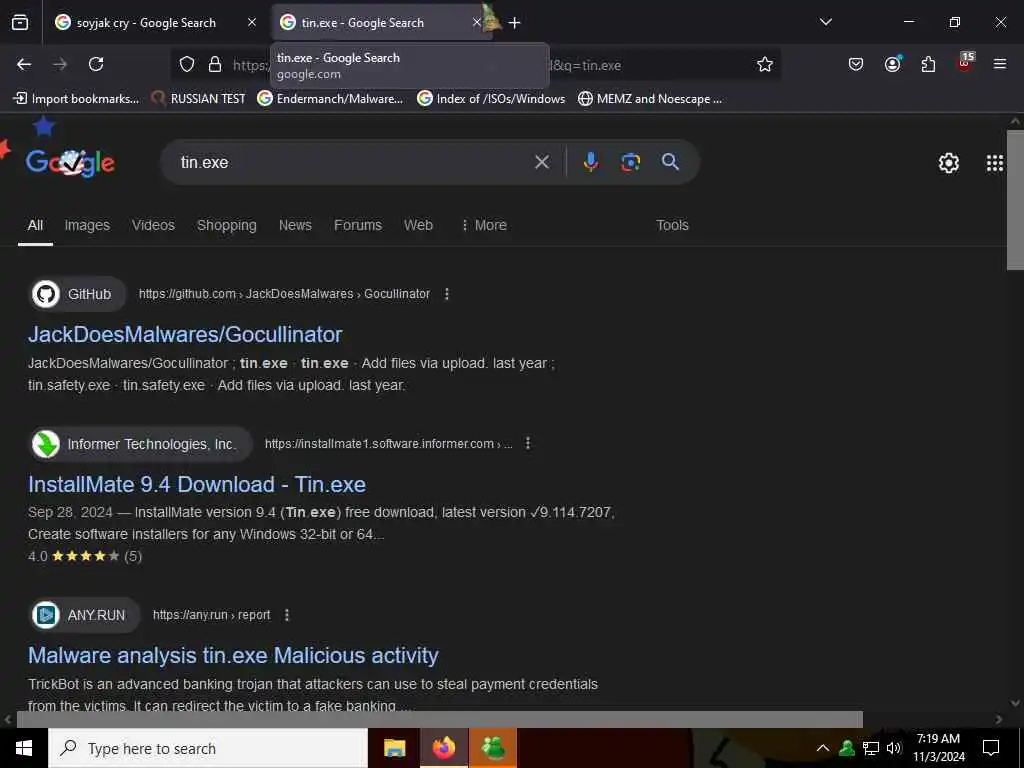
Task: Open the extensions puzzle icon
Action: [x=928, y=64]
